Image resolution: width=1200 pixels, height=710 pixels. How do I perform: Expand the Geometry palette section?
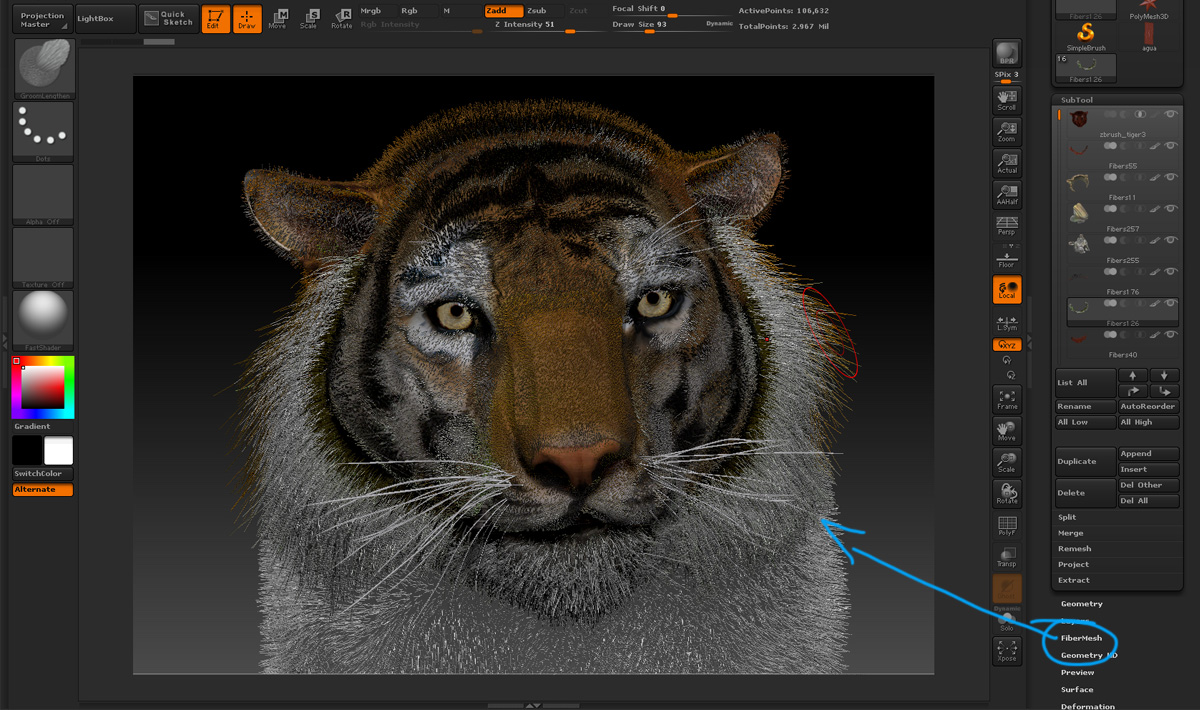coord(1081,604)
